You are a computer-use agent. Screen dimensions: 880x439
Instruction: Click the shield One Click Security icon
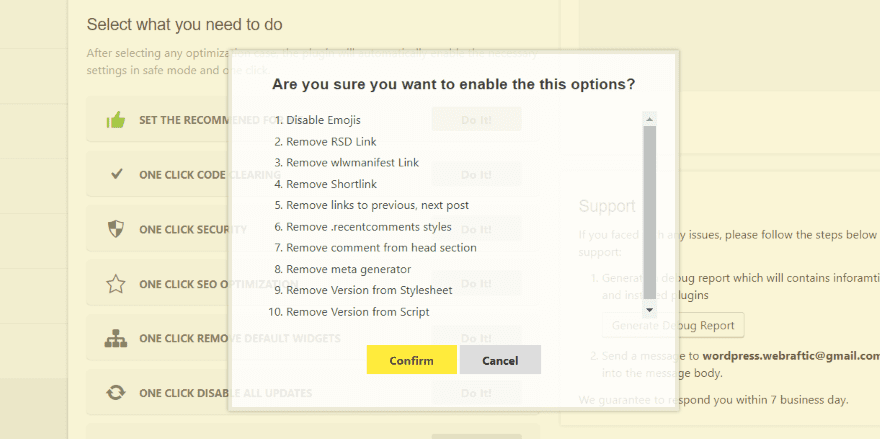pos(116,229)
